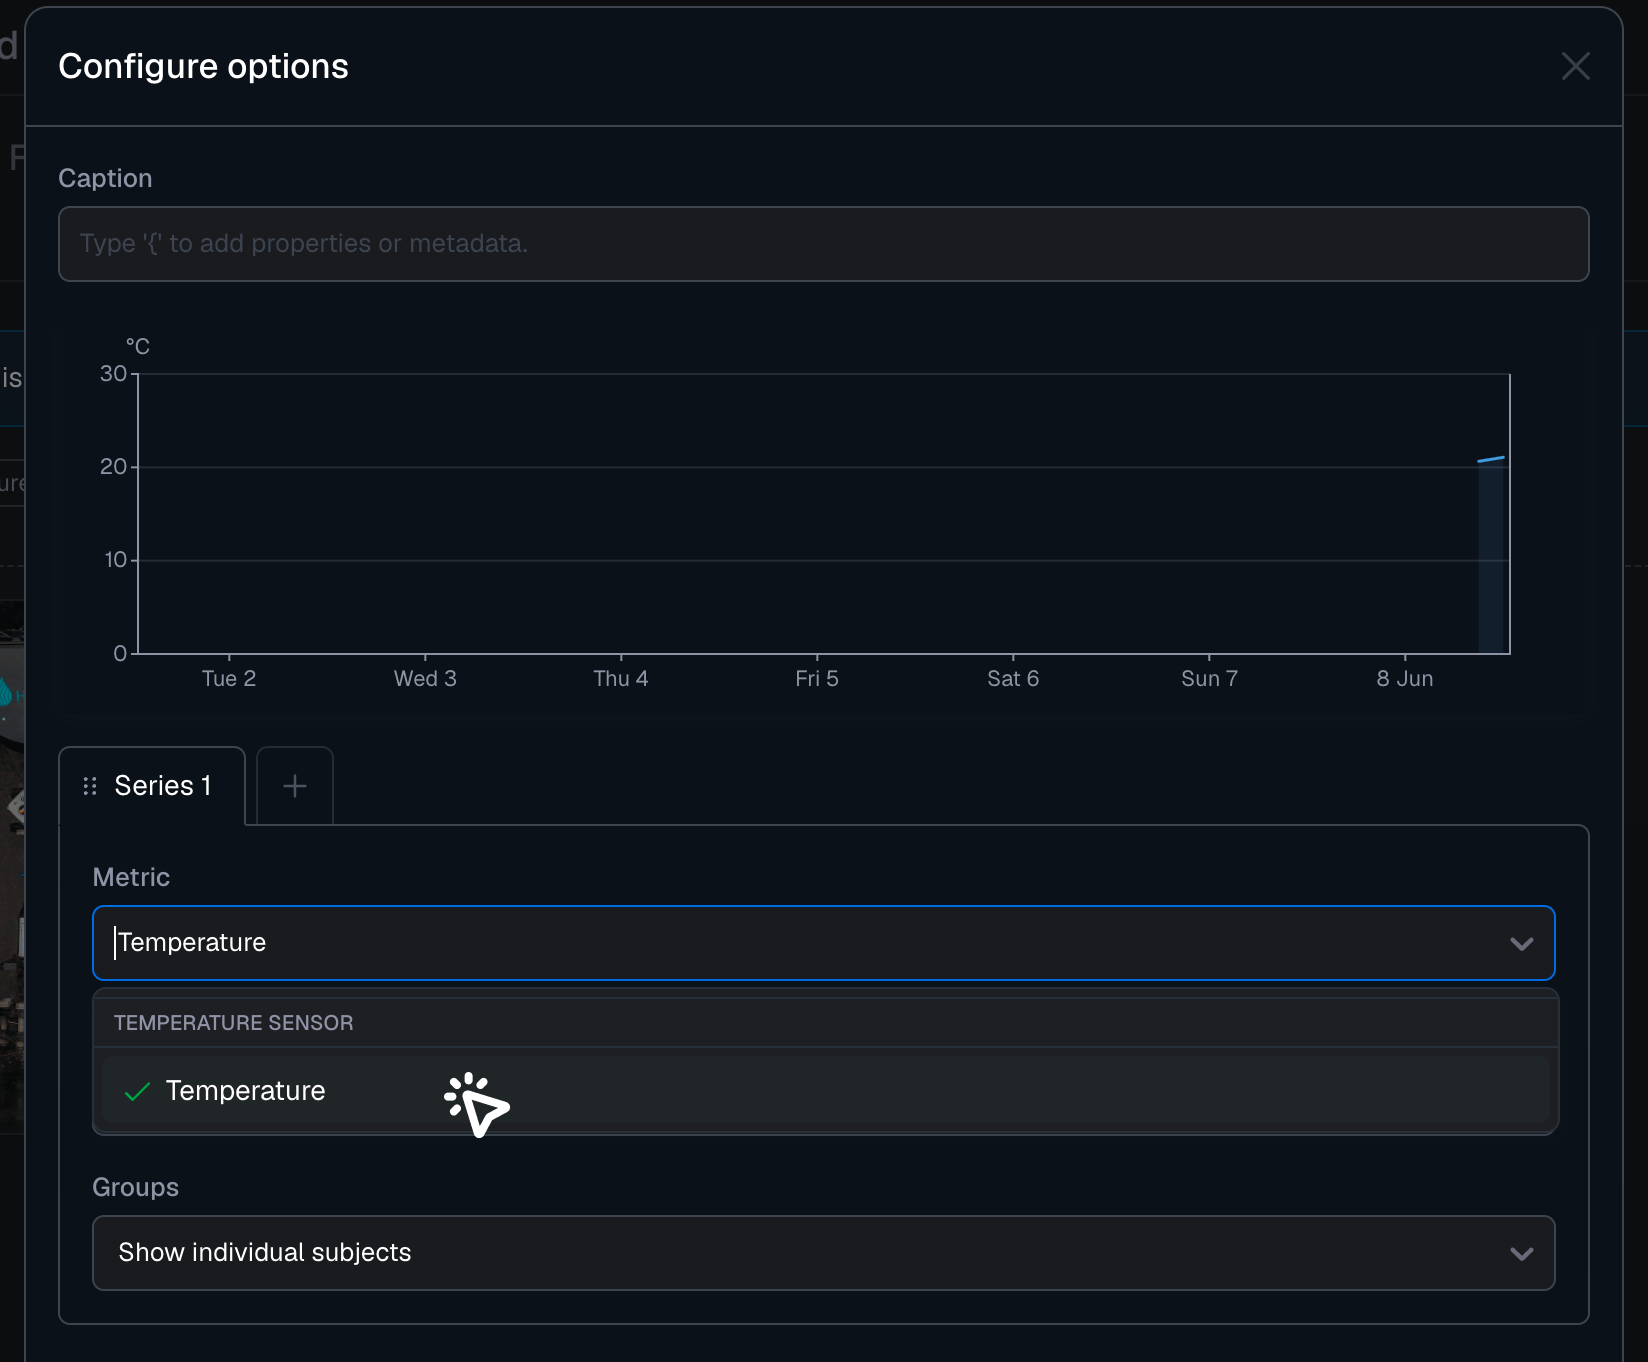The width and height of the screenshot is (1648, 1362).
Task: Select the checked Temperature option
Action: tap(825, 1090)
